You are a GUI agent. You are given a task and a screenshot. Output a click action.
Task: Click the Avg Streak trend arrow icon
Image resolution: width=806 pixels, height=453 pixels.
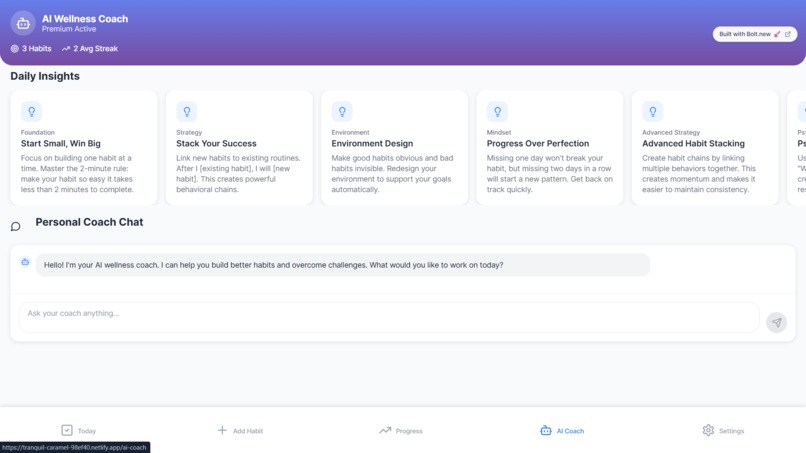click(x=66, y=48)
